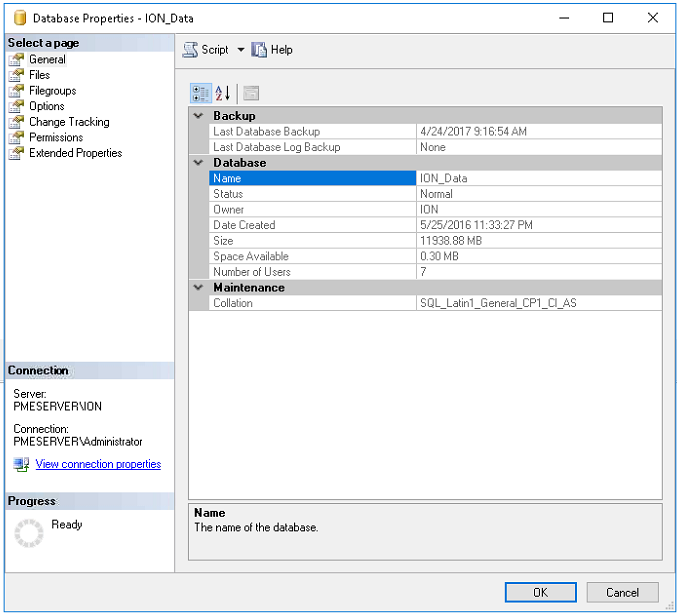The image size is (677, 615).
Task: Open the Options page
Action: pyautogui.click(x=47, y=106)
